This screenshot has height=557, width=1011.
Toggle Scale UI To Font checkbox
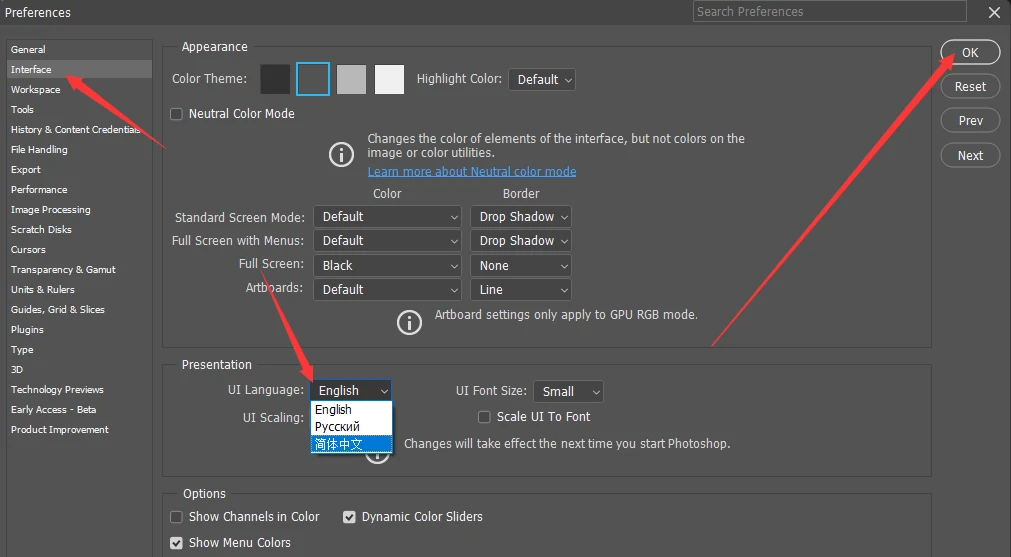pos(484,417)
